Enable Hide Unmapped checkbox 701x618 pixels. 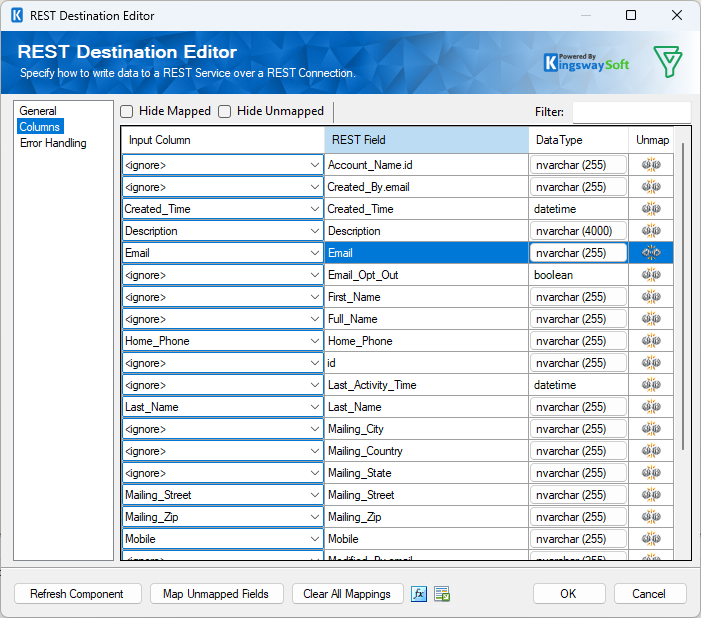224,111
